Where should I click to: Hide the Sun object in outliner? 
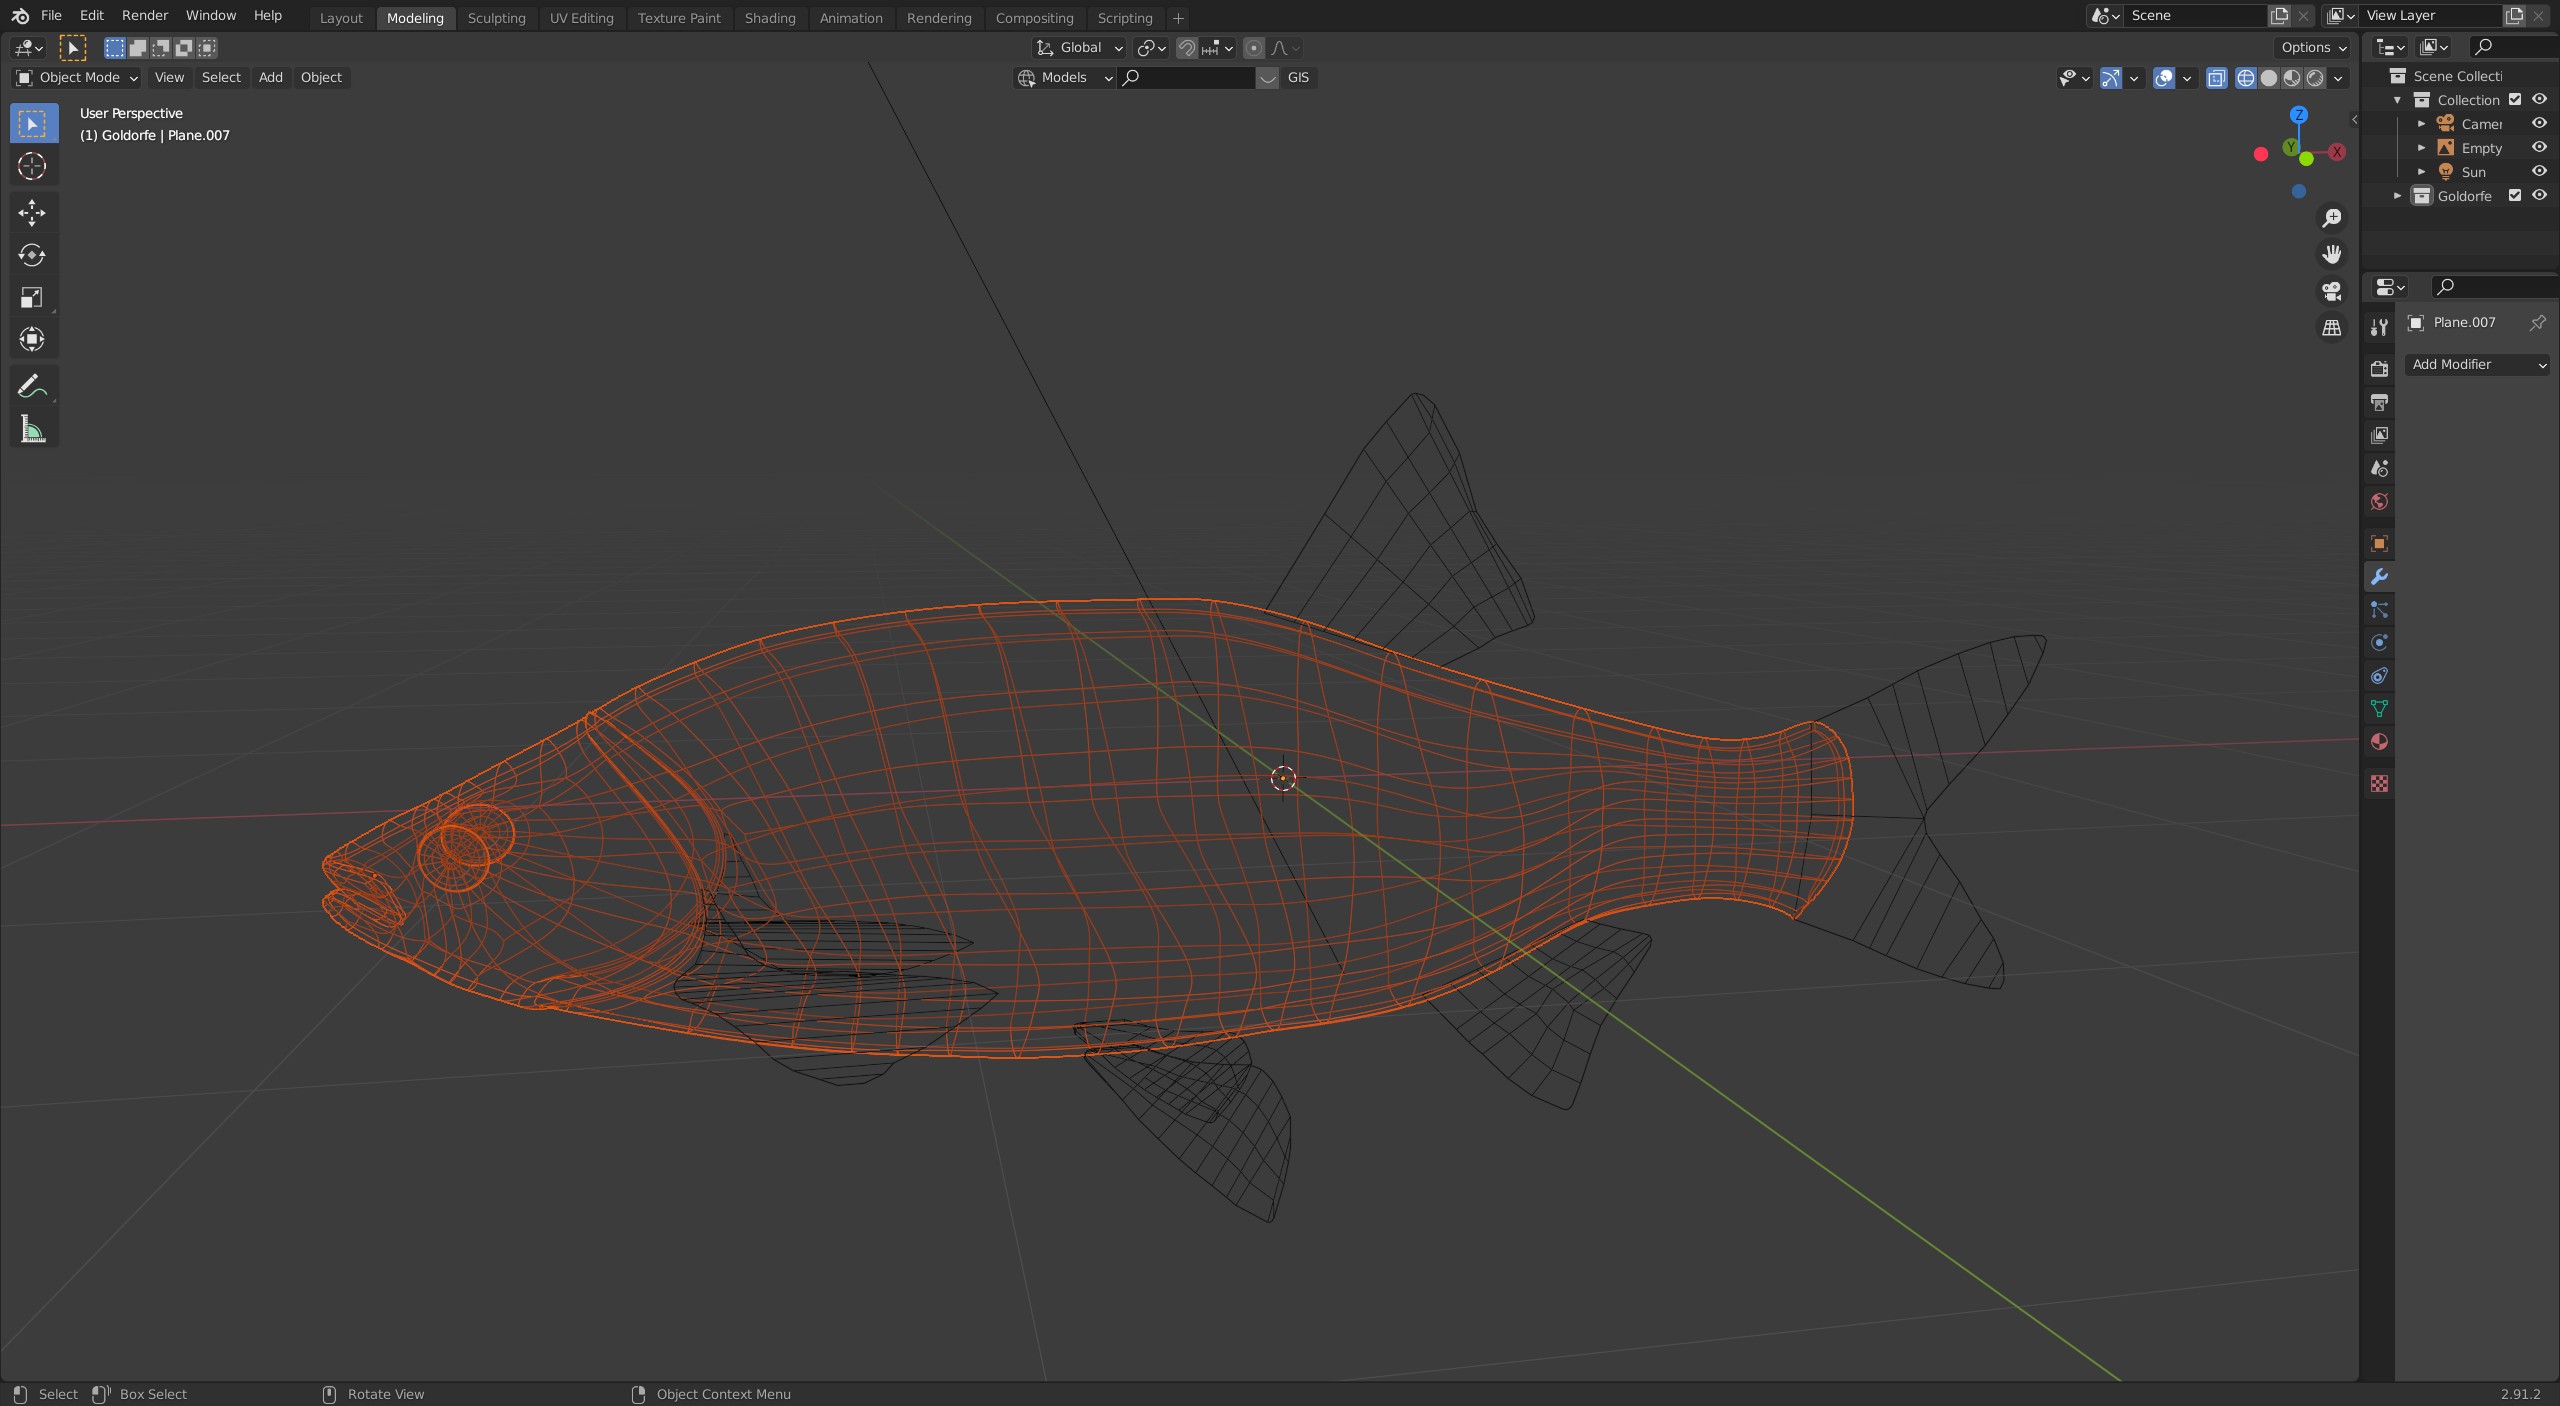tap(2539, 171)
